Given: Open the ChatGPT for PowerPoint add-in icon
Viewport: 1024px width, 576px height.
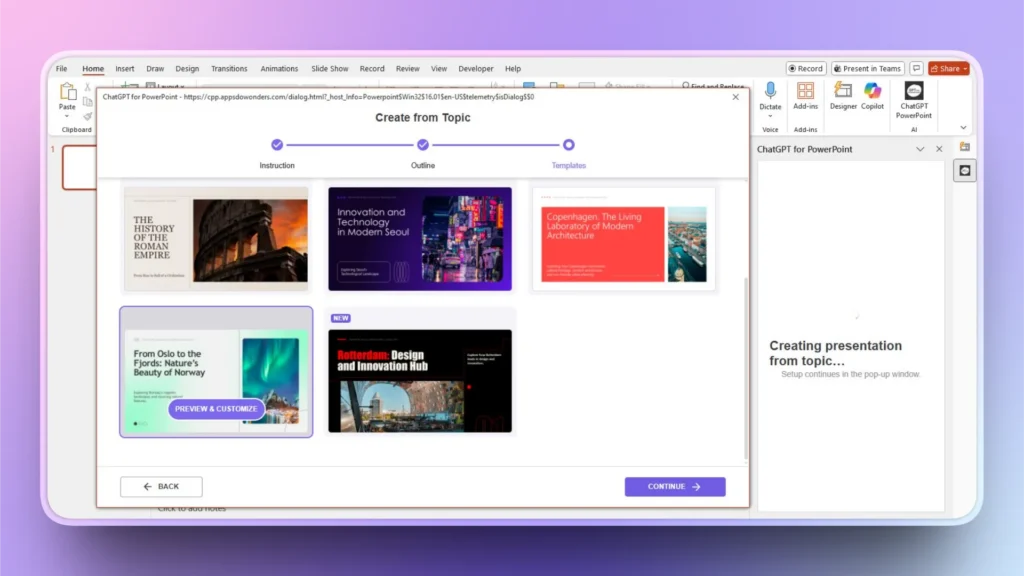Looking at the screenshot, I should click(913, 90).
